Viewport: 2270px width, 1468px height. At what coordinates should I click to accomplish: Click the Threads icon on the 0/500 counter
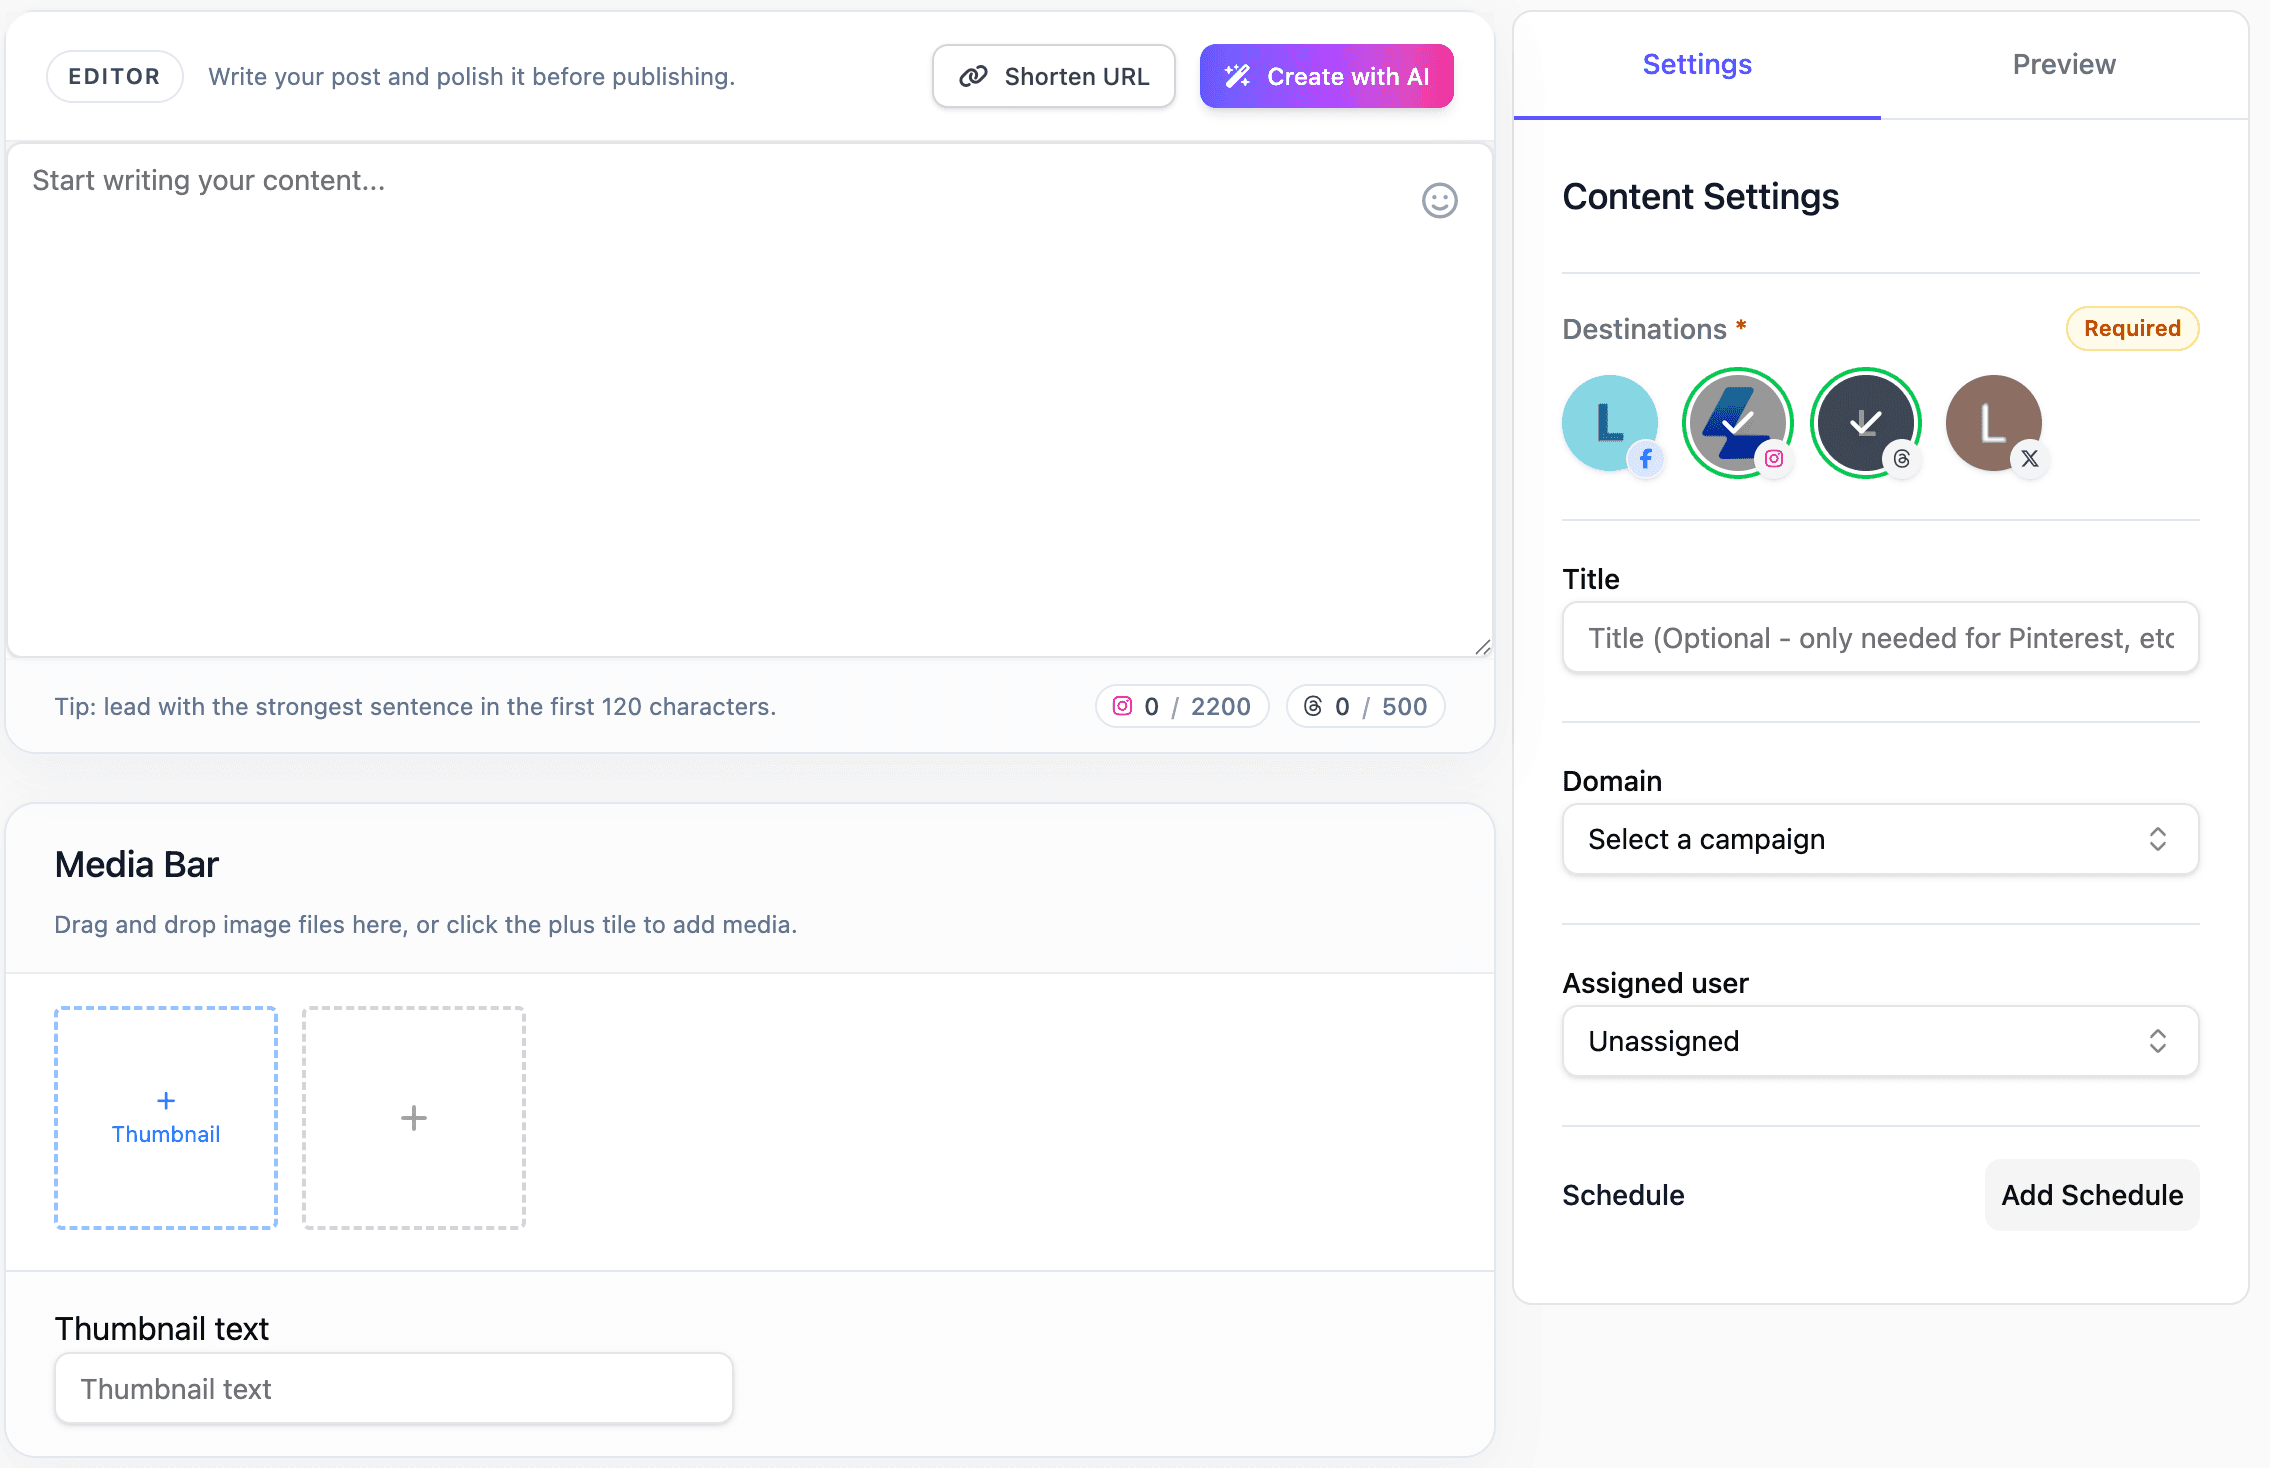tap(1311, 705)
